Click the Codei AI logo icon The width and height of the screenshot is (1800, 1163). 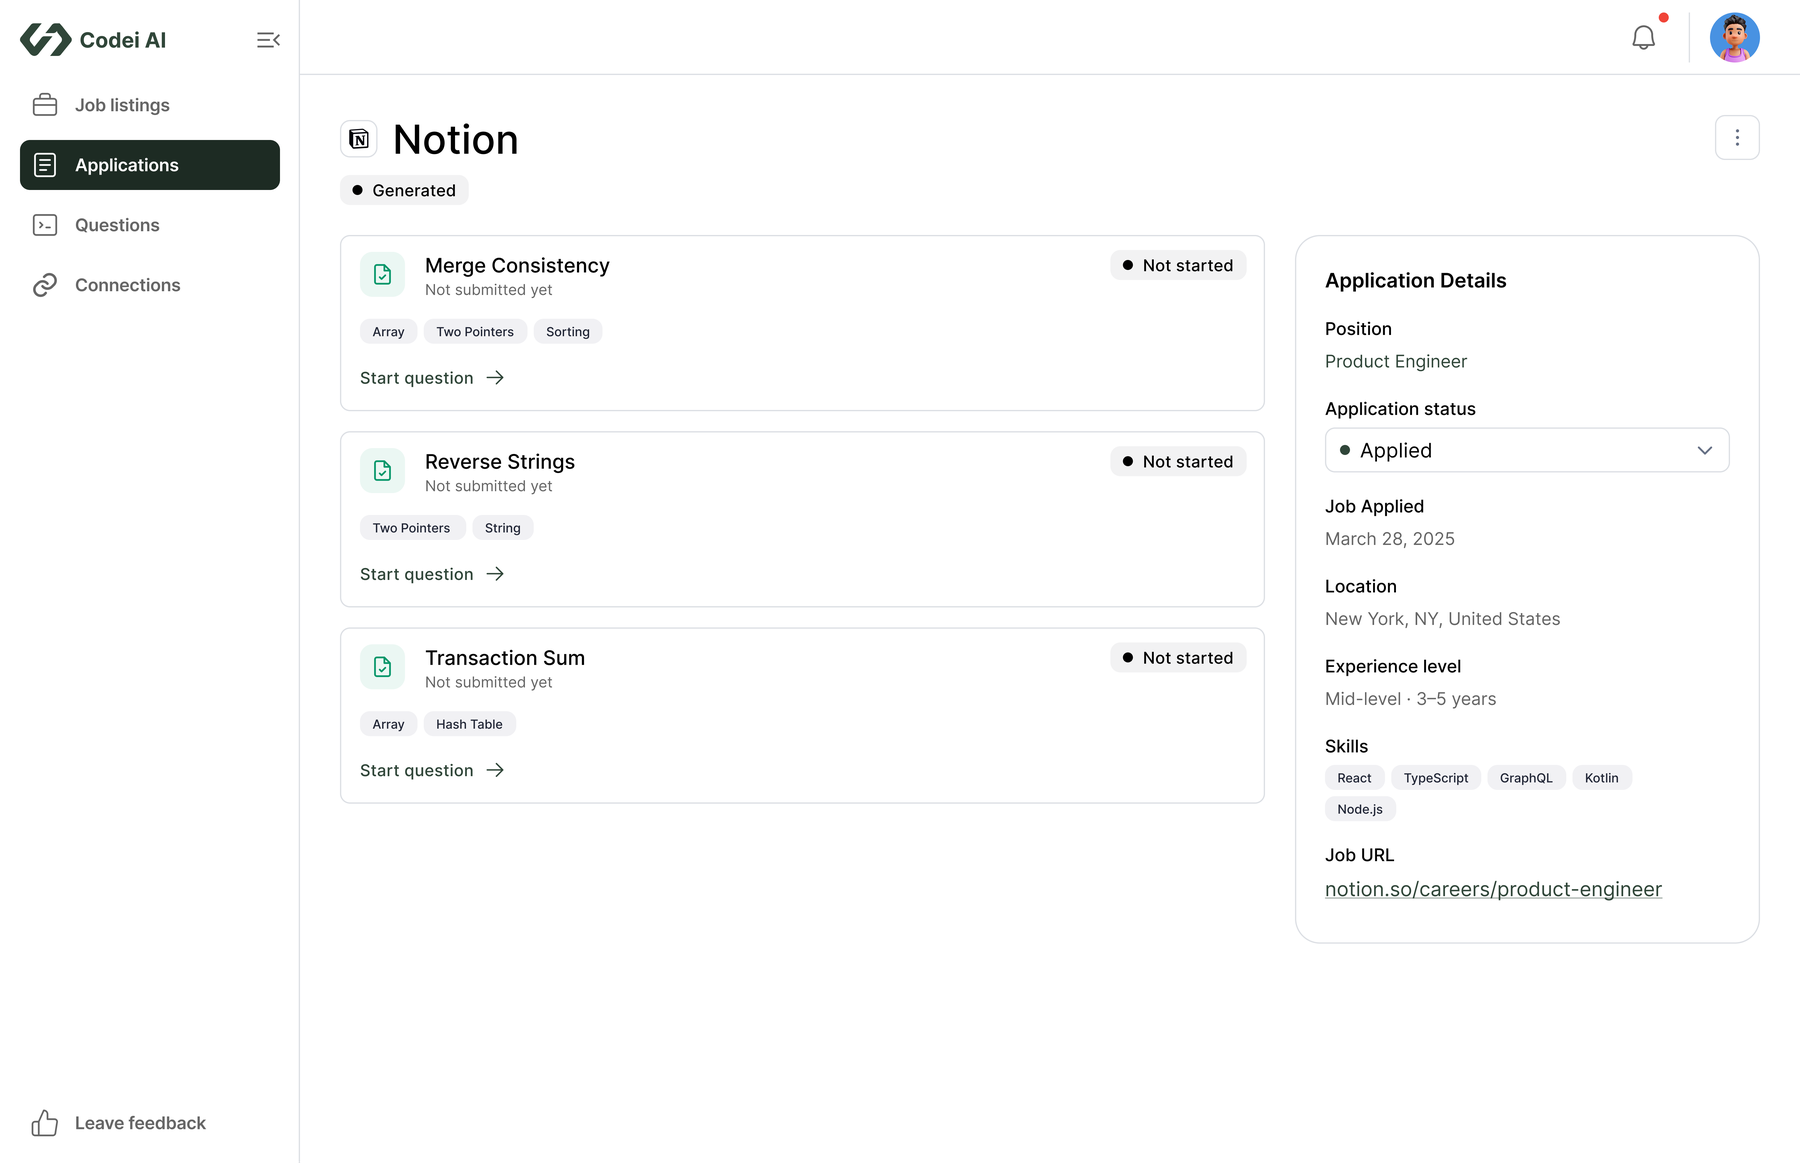46,40
